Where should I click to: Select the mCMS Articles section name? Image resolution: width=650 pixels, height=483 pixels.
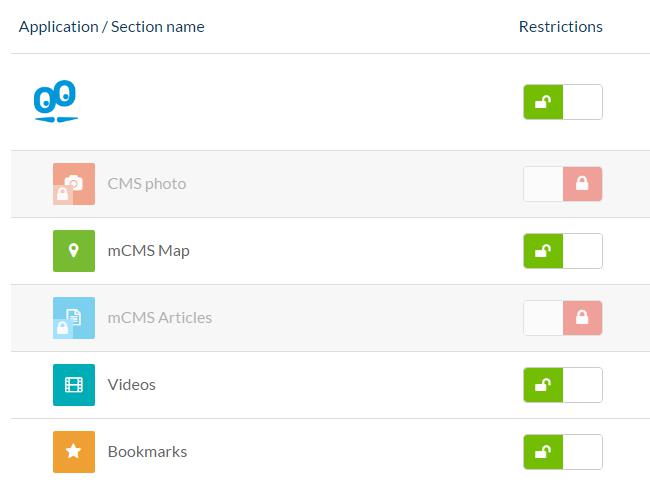[160, 318]
